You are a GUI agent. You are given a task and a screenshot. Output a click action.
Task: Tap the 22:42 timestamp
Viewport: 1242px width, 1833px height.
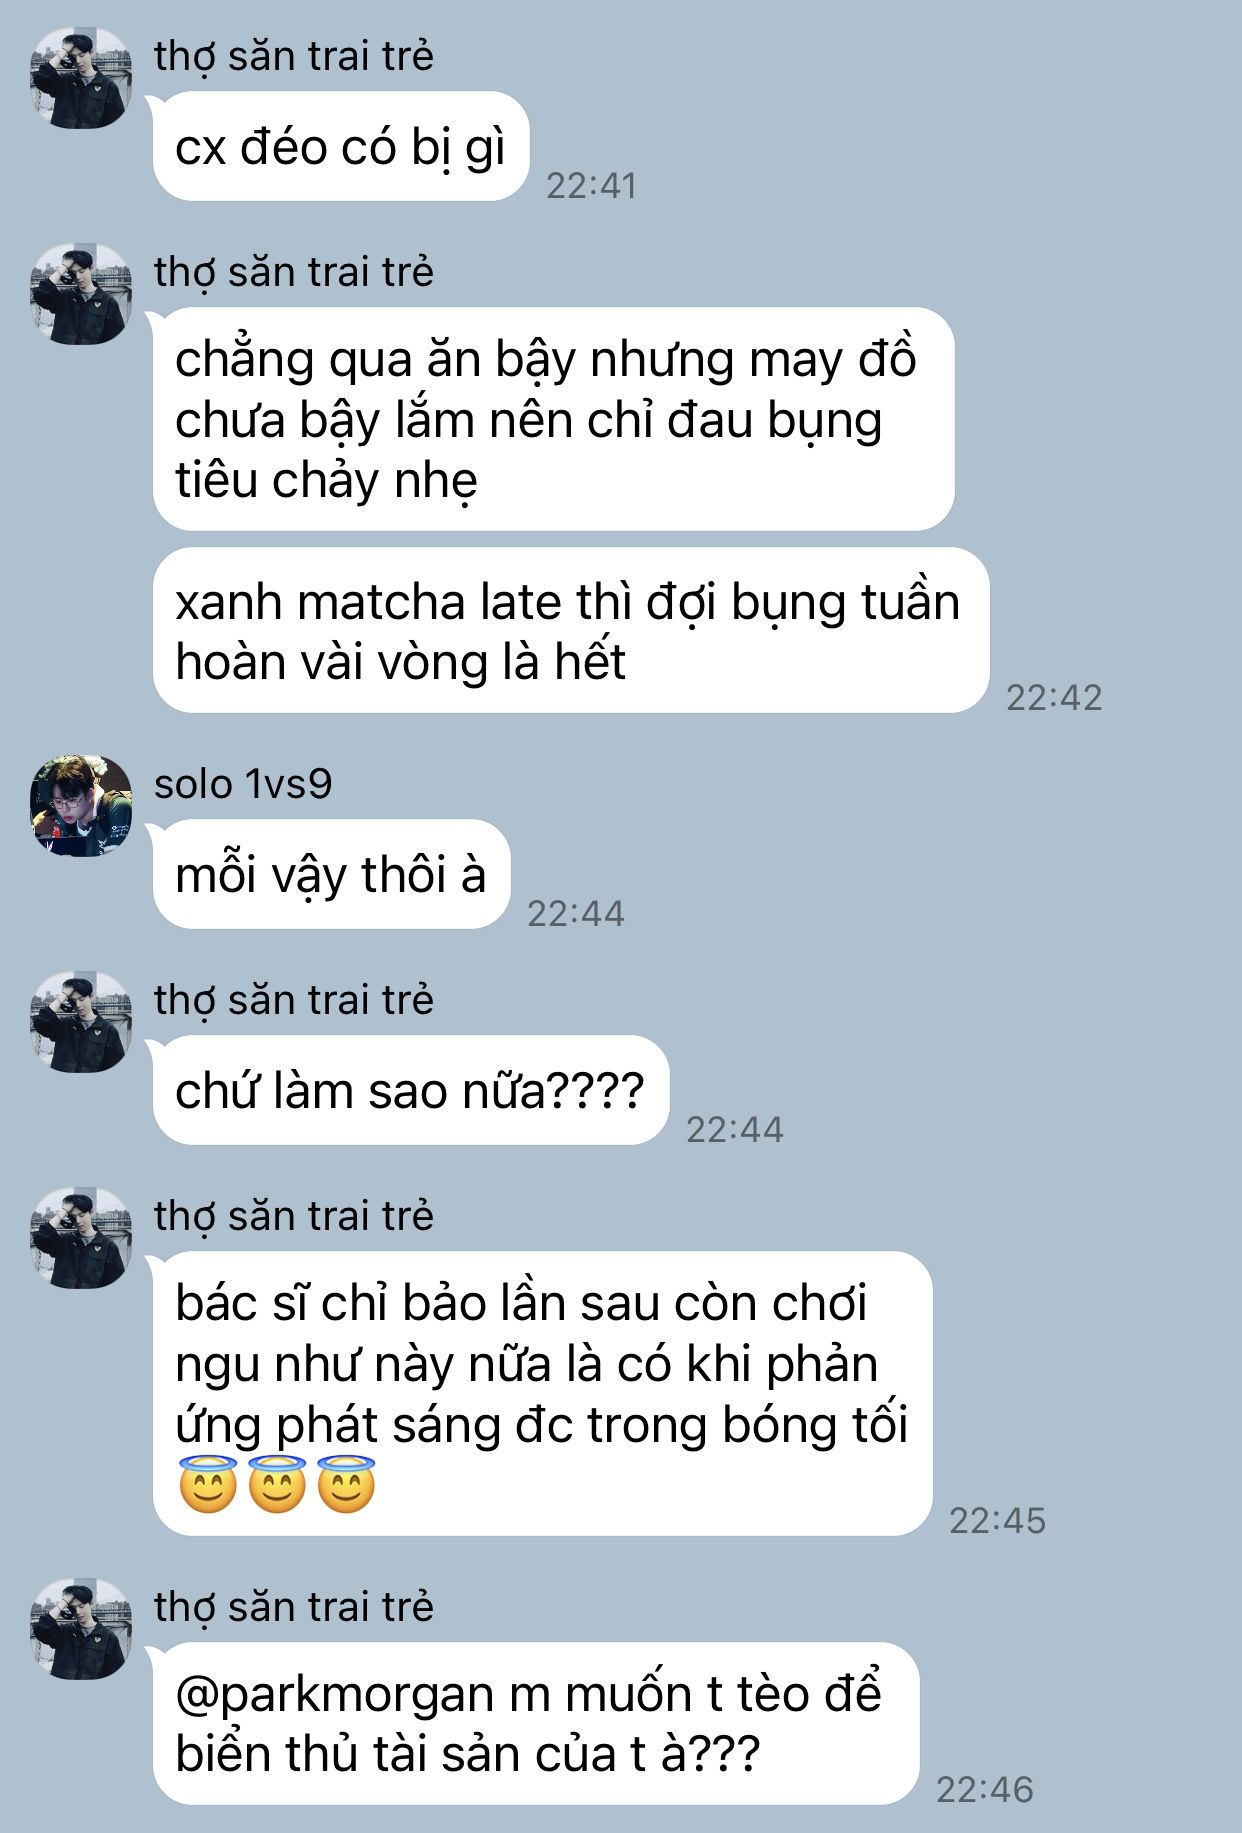1054,697
